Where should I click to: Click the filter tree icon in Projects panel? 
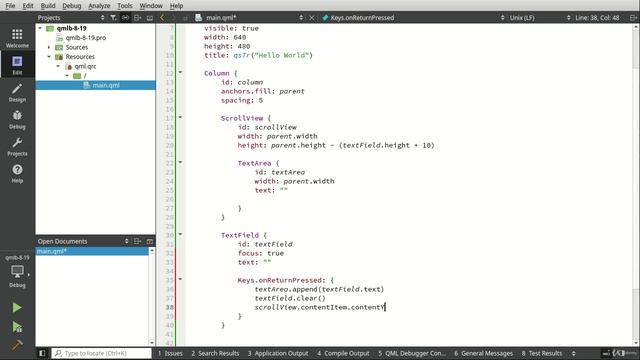click(x=113, y=18)
